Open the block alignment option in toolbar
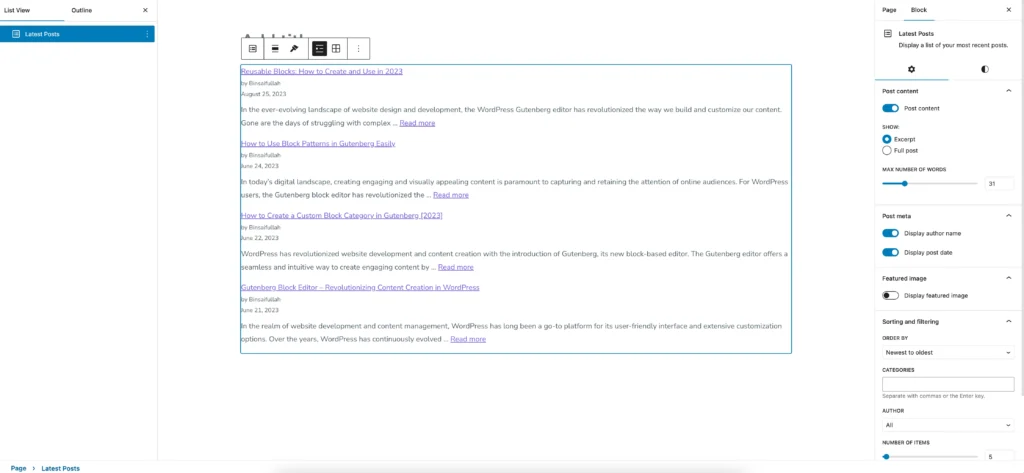The height and width of the screenshot is (473, 1024). (x=275, y=48)
